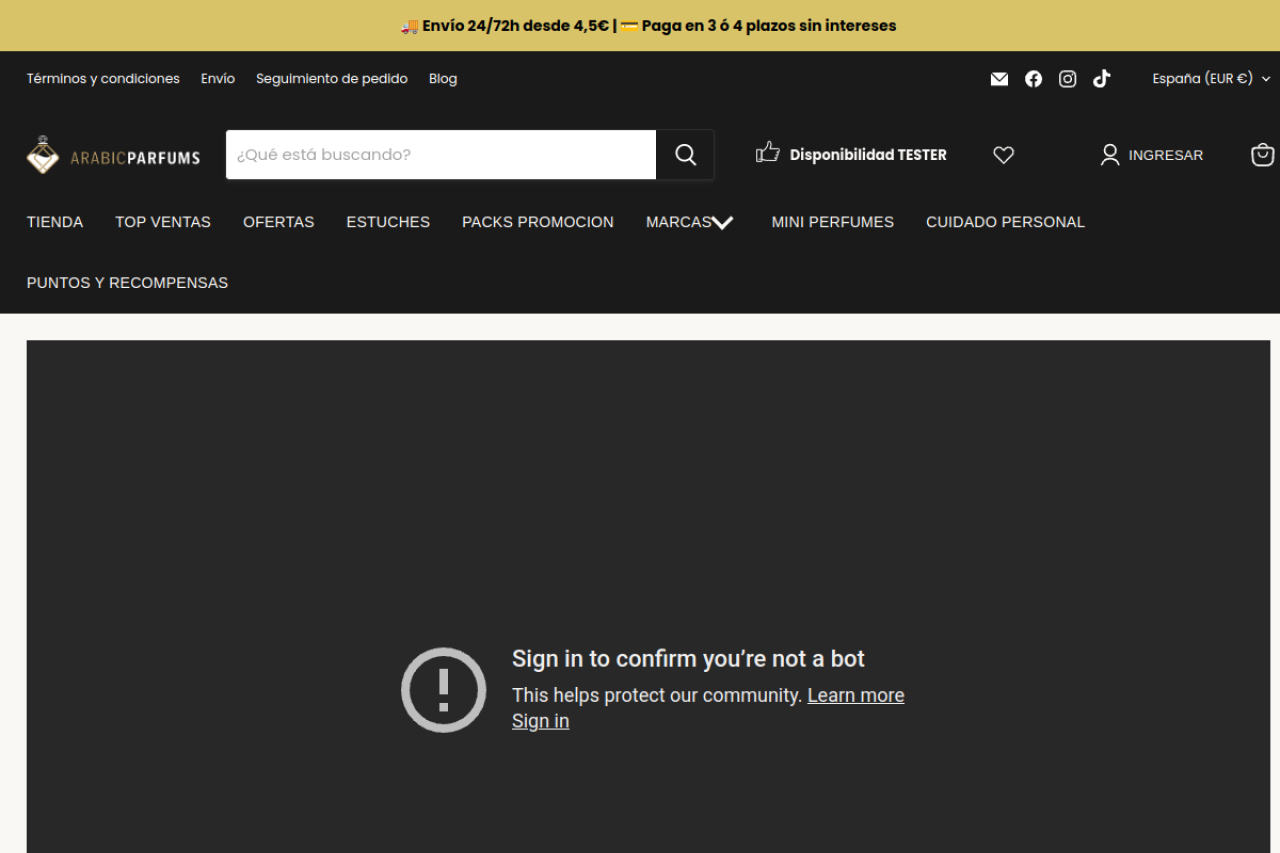Open the Facebook social icon
The image size is (1280, 853).
click(x=1033, y=79)
